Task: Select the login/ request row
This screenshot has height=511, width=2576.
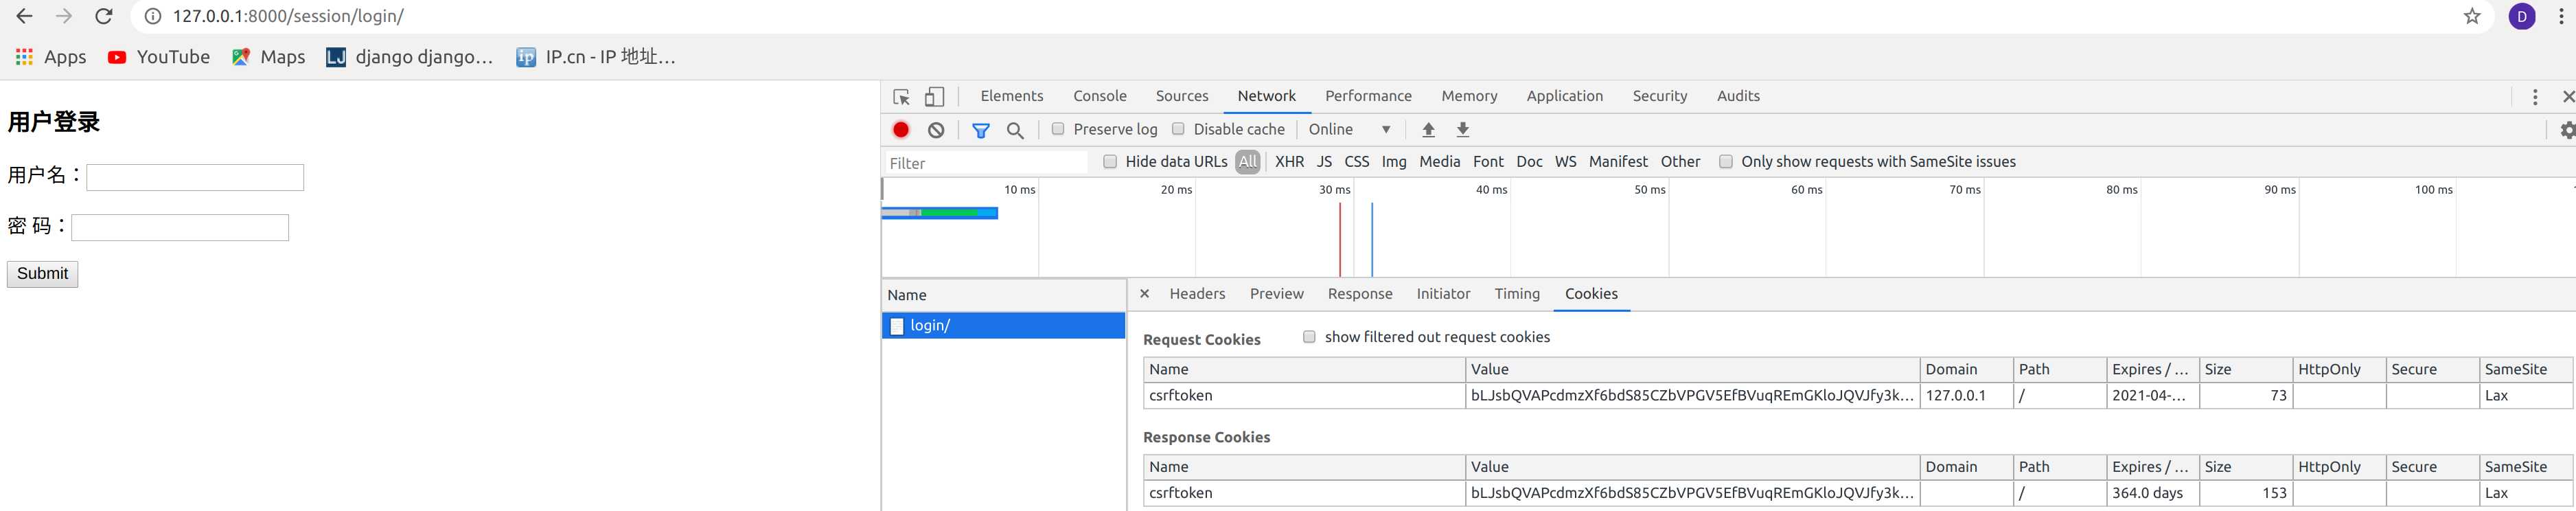Action: click(x=1003, y=326)
